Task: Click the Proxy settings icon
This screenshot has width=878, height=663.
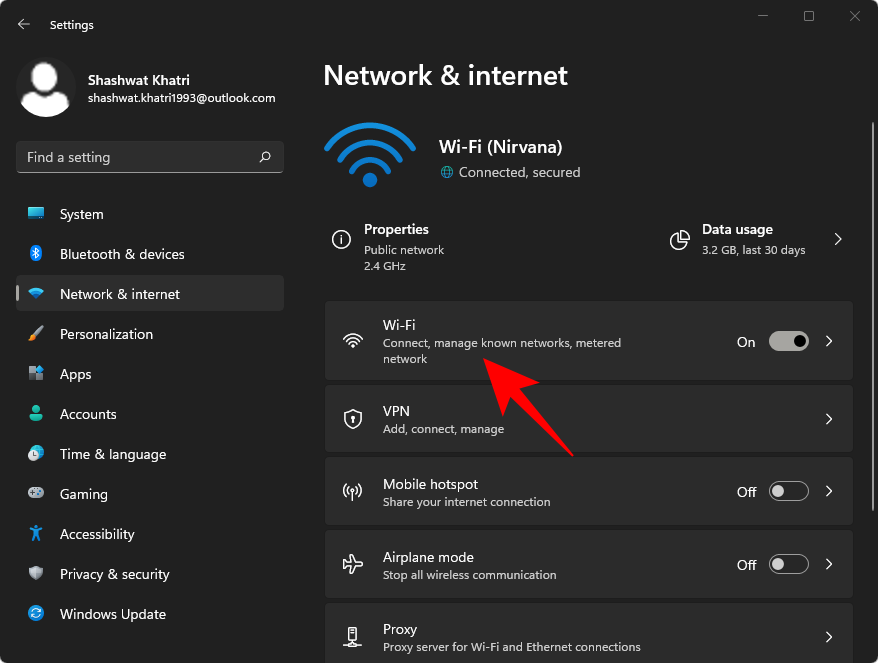Action: pos(353,637)
